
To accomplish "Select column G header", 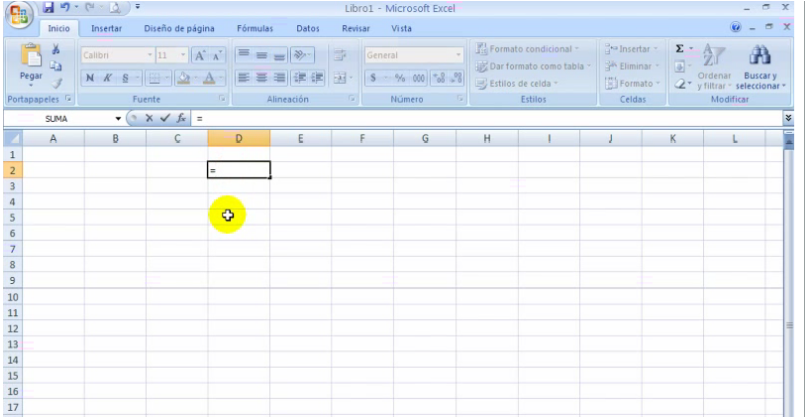I will tap(424, 139).
